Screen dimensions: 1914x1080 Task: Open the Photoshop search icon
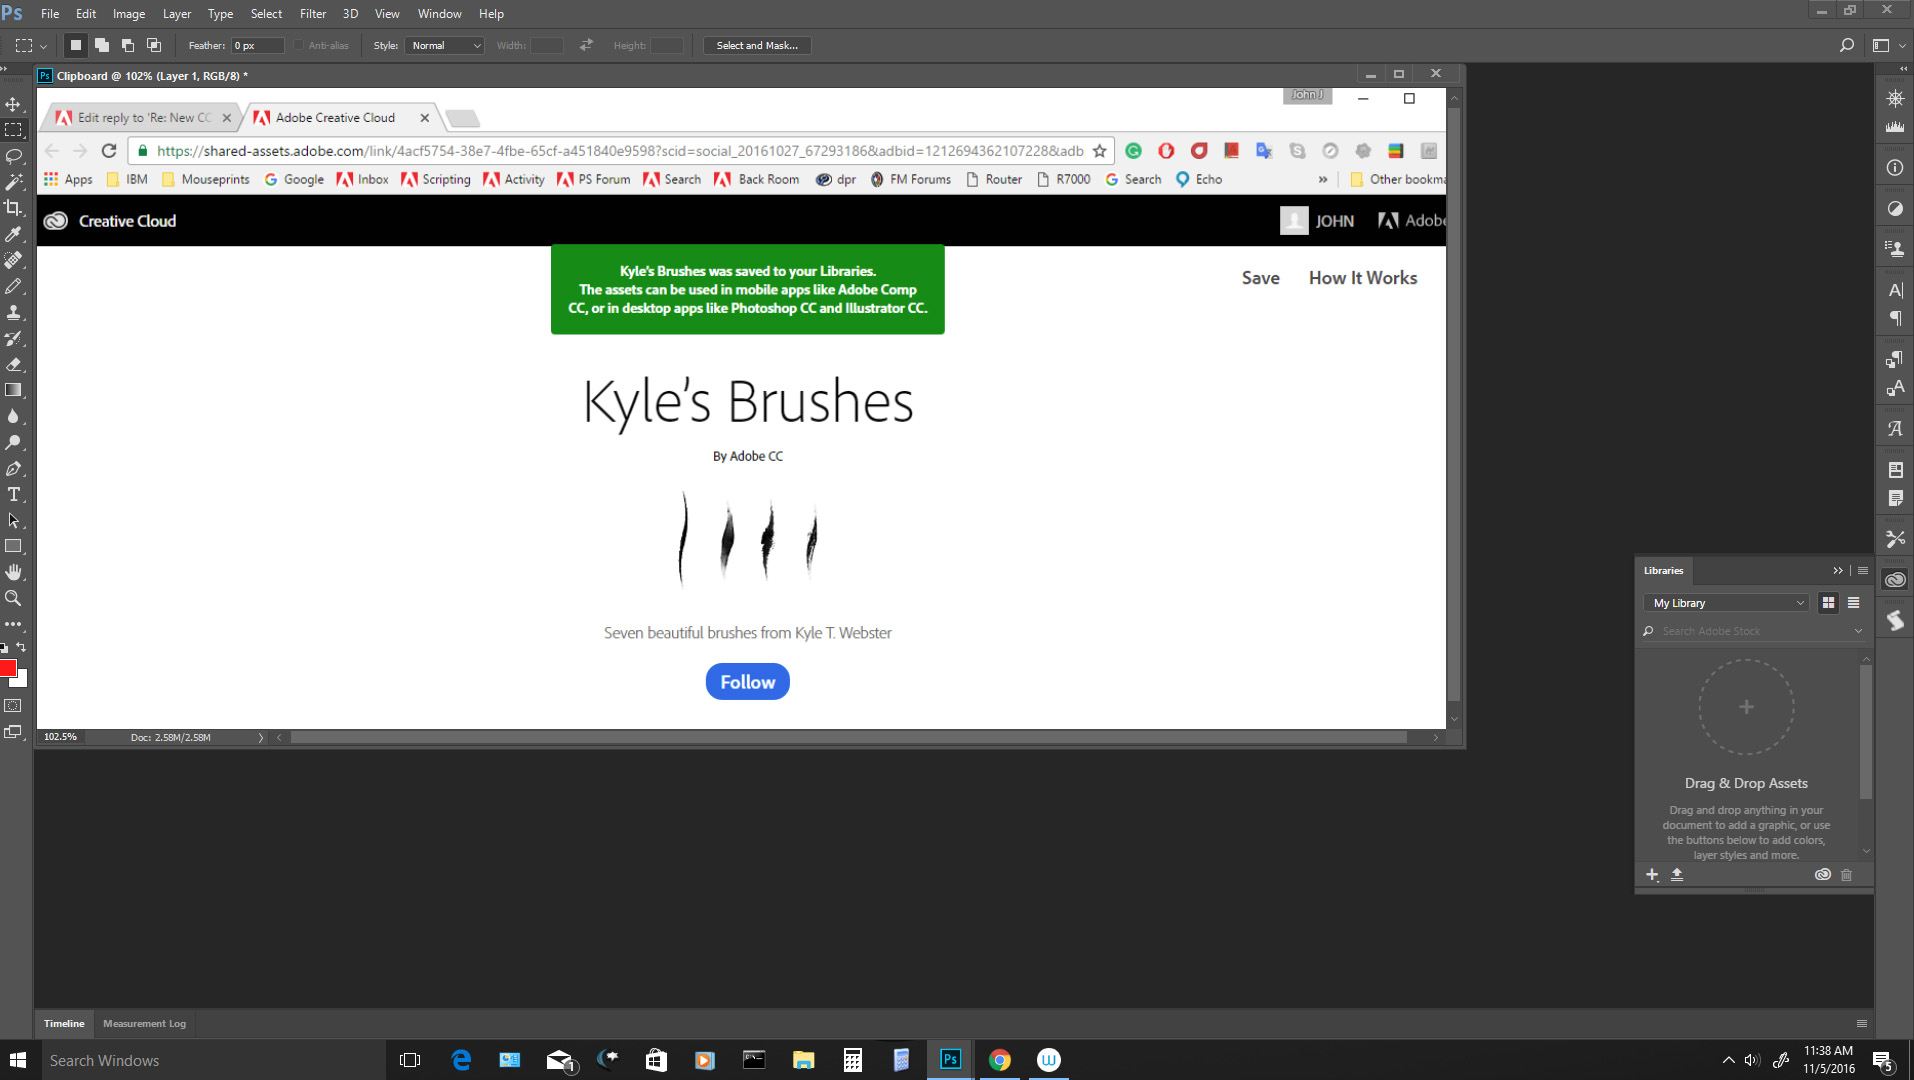click(x=1846, y=45)
